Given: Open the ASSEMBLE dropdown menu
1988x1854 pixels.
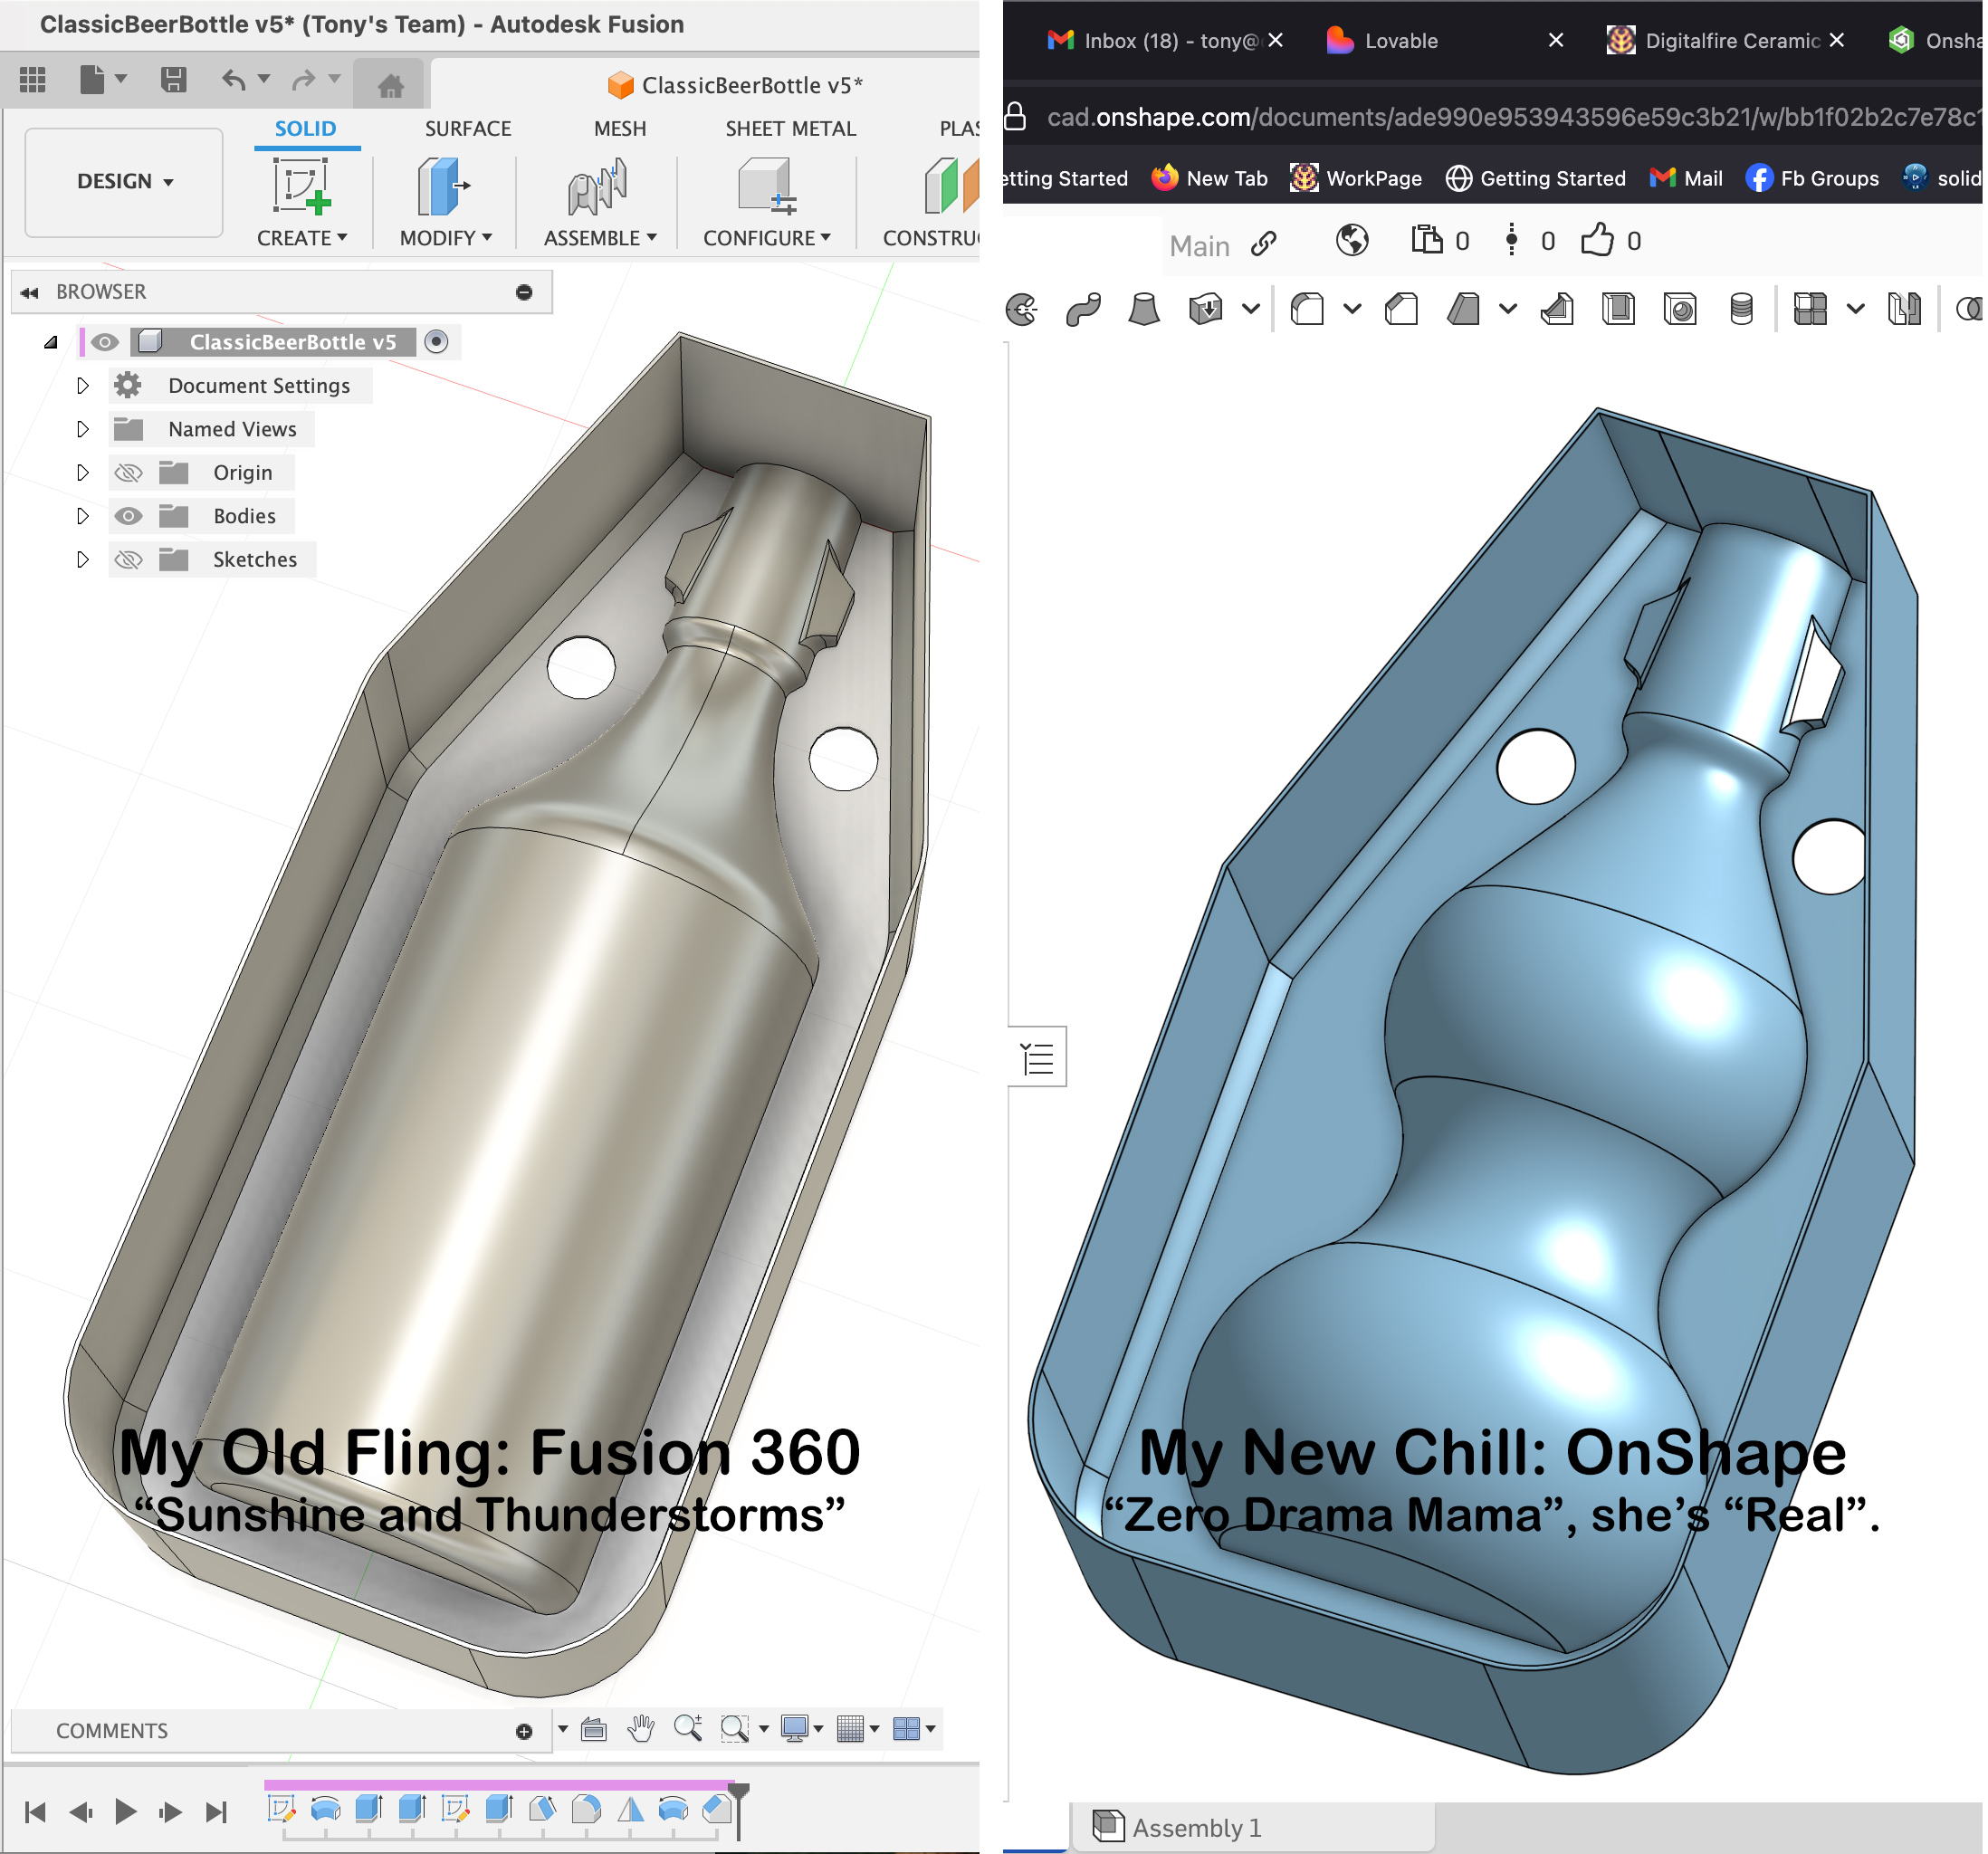Looking at the screenshot, I should click(600, 238).
